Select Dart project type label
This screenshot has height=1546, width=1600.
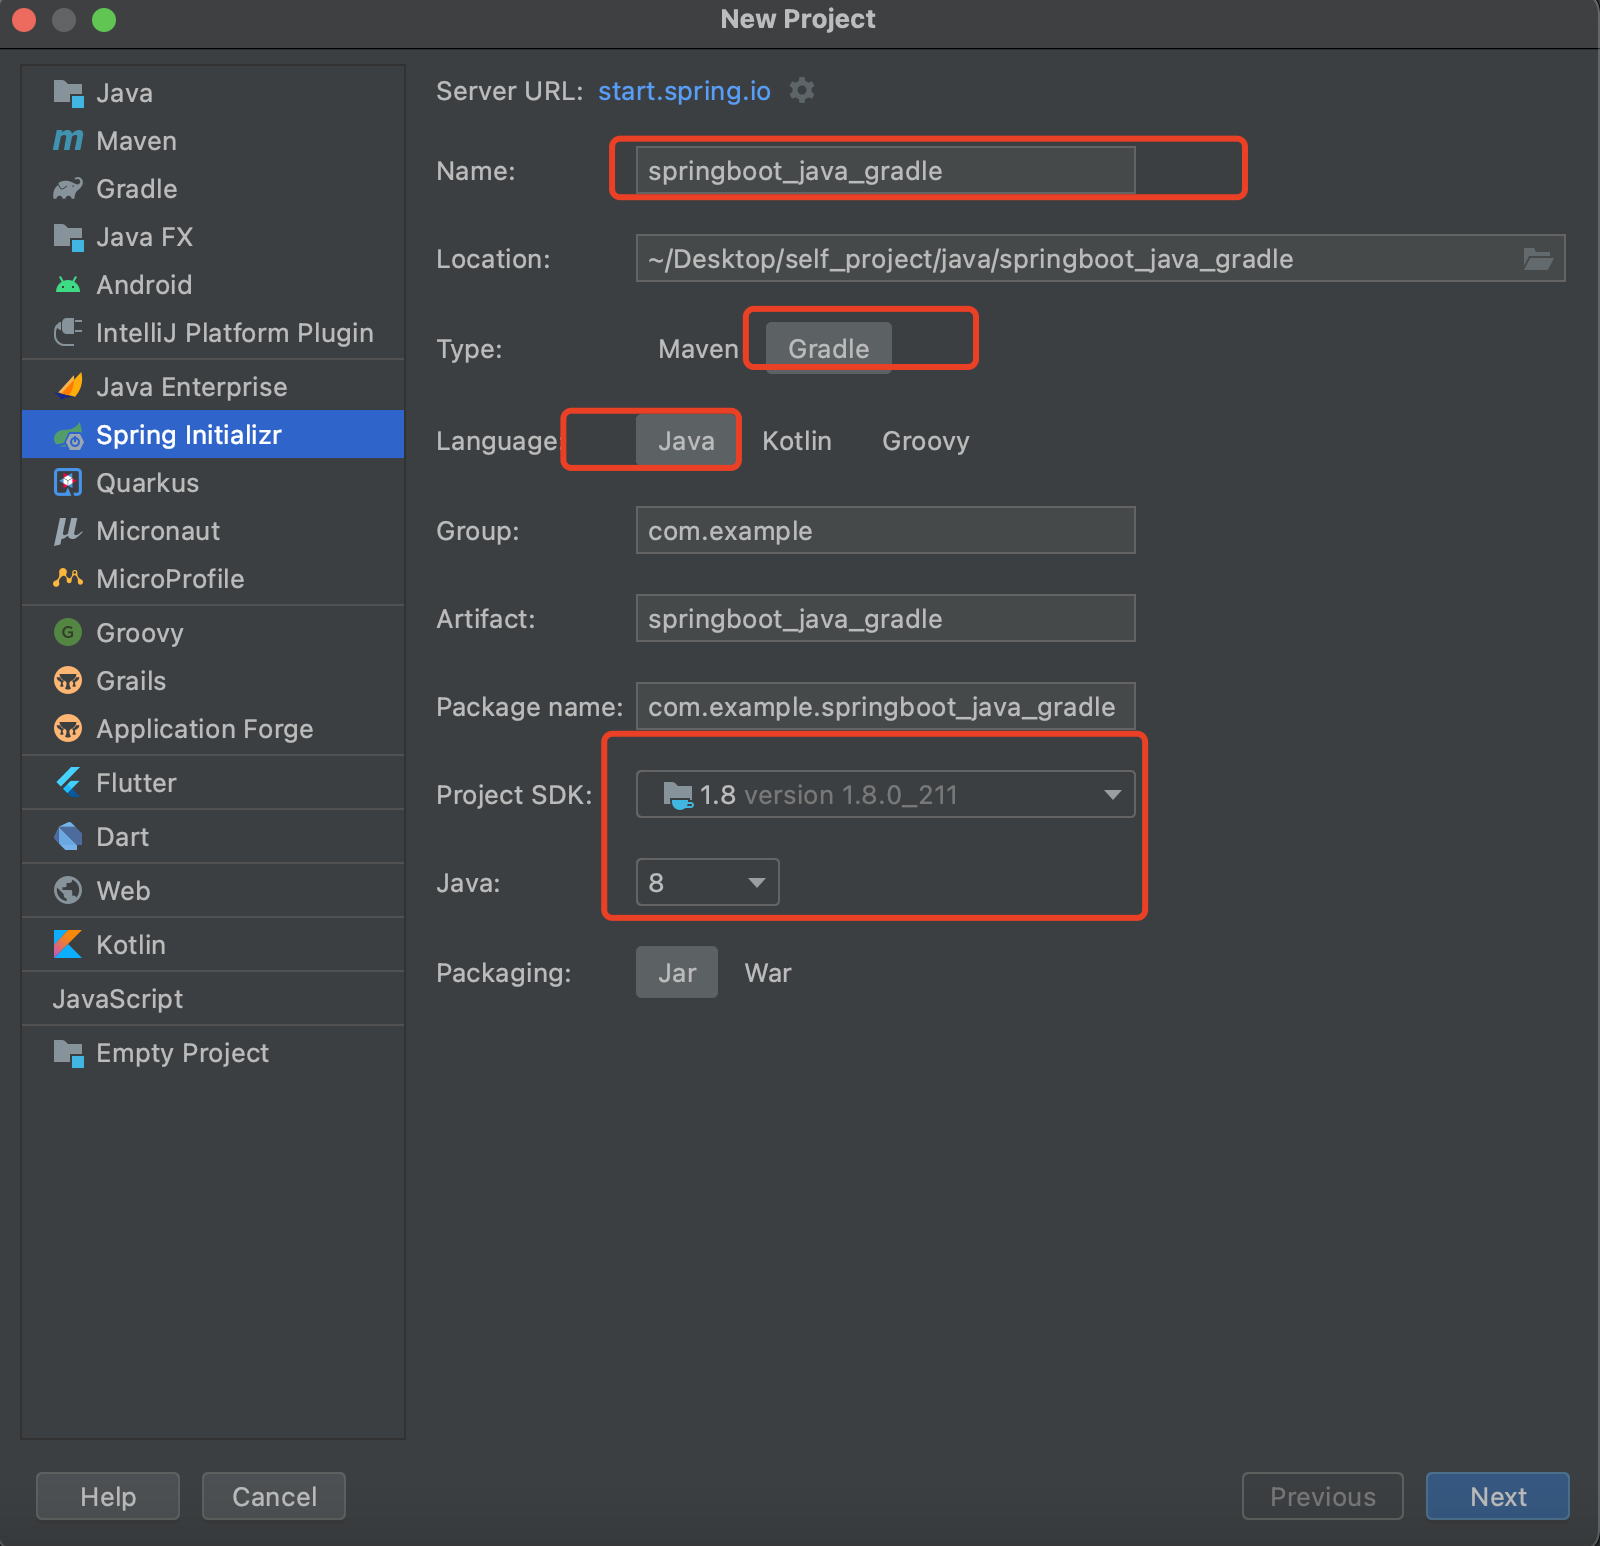click(122, 837)
